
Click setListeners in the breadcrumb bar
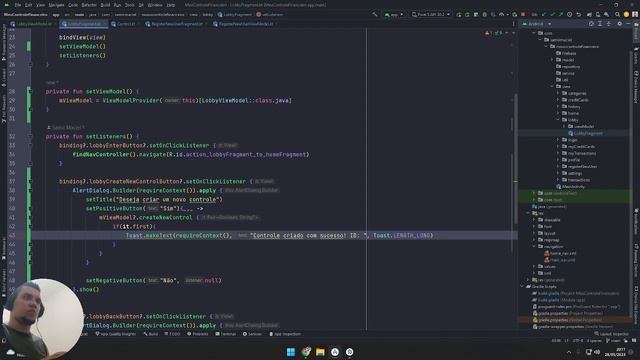269,14
